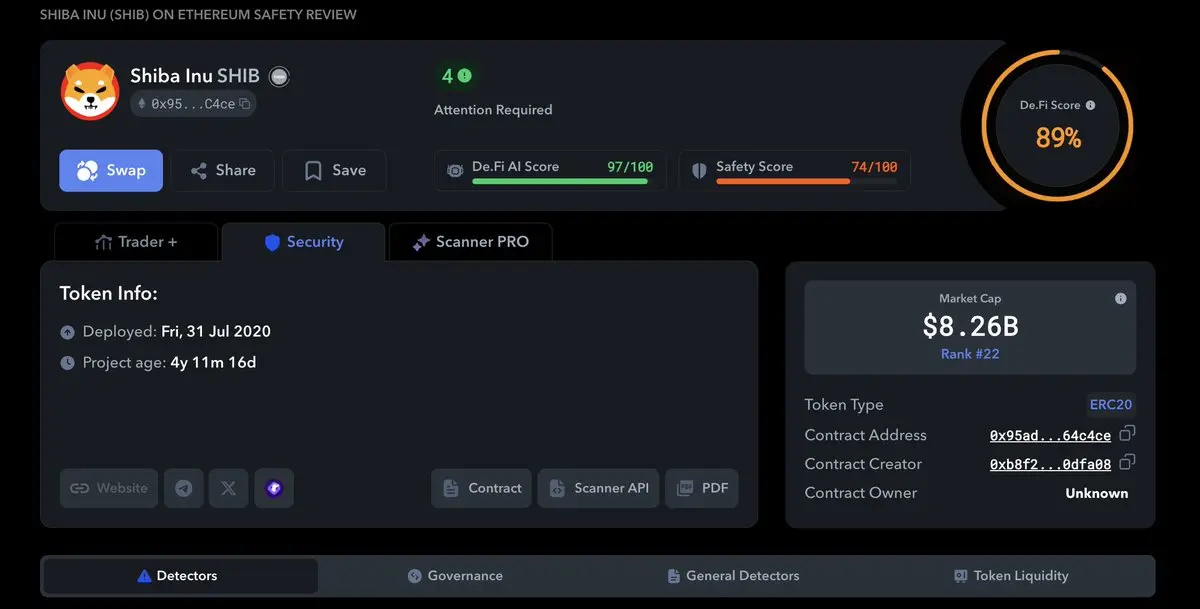Open the Swap button
The height and width of the screenshot is (609, 1200).
(110, 170)
